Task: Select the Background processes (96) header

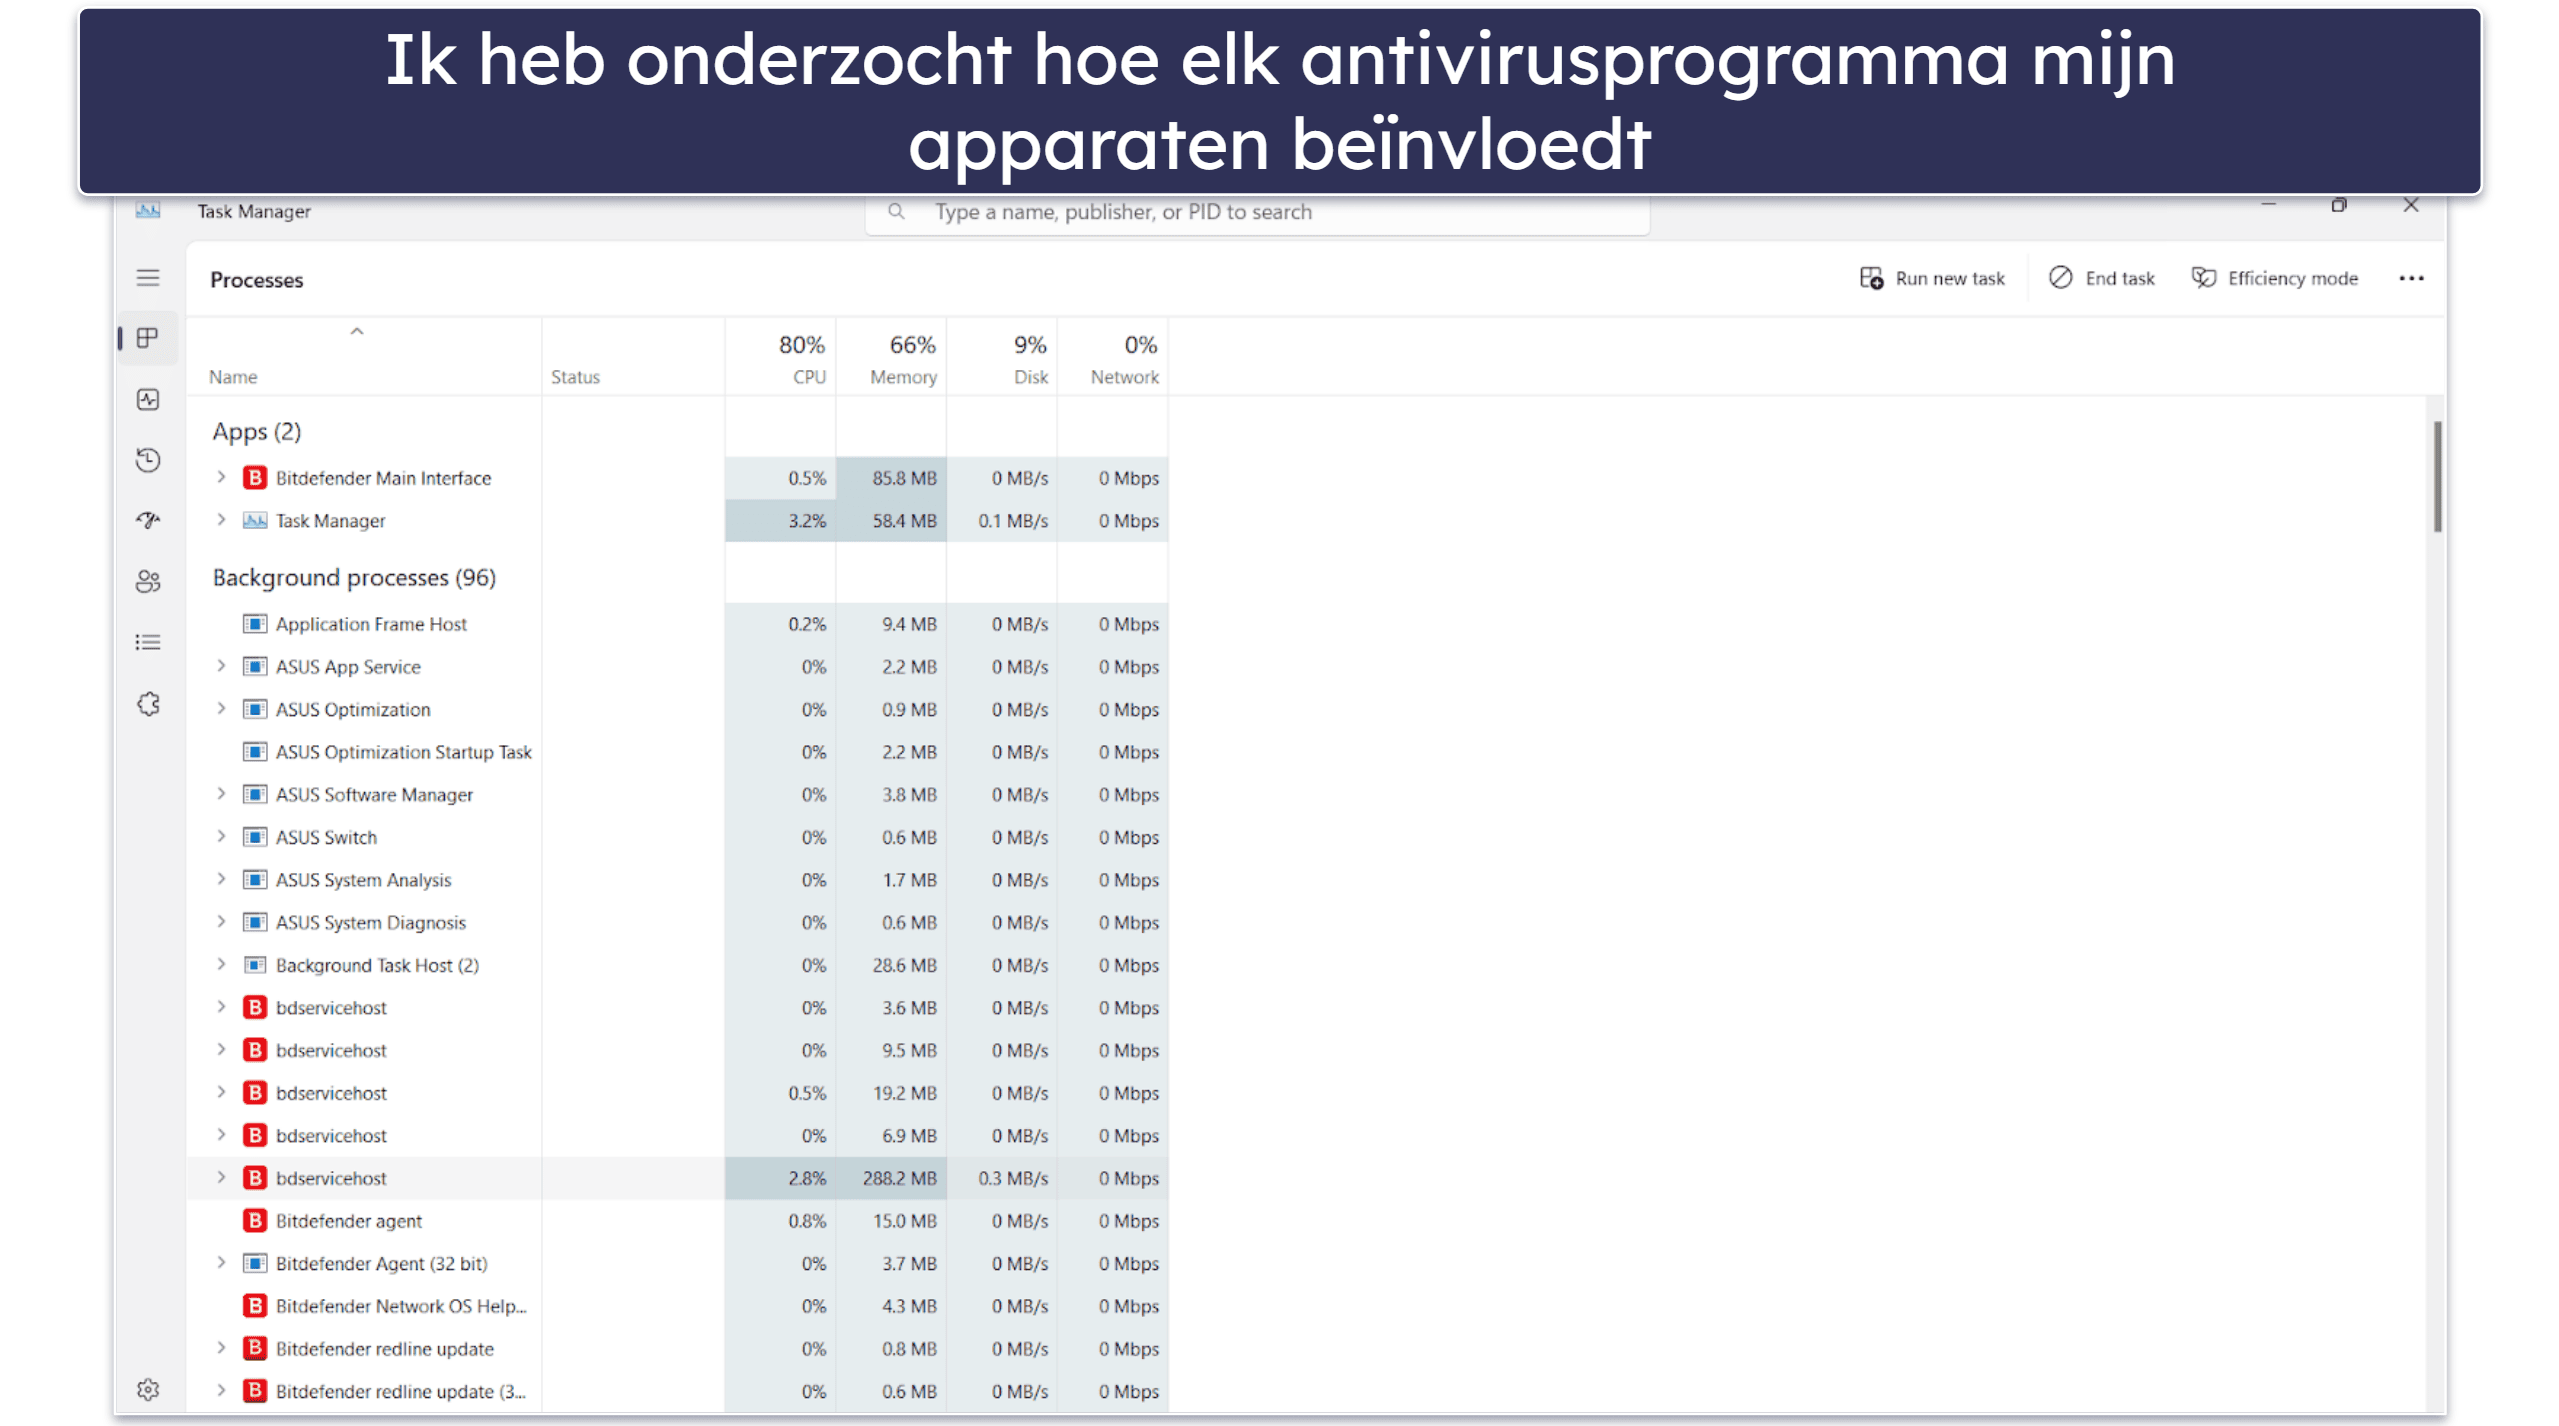Action: coord(354,578)
